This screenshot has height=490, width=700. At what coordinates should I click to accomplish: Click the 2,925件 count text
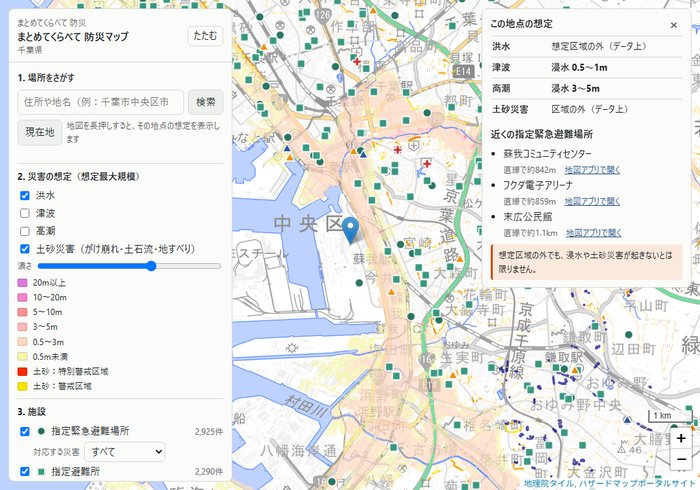click(209, 432)
